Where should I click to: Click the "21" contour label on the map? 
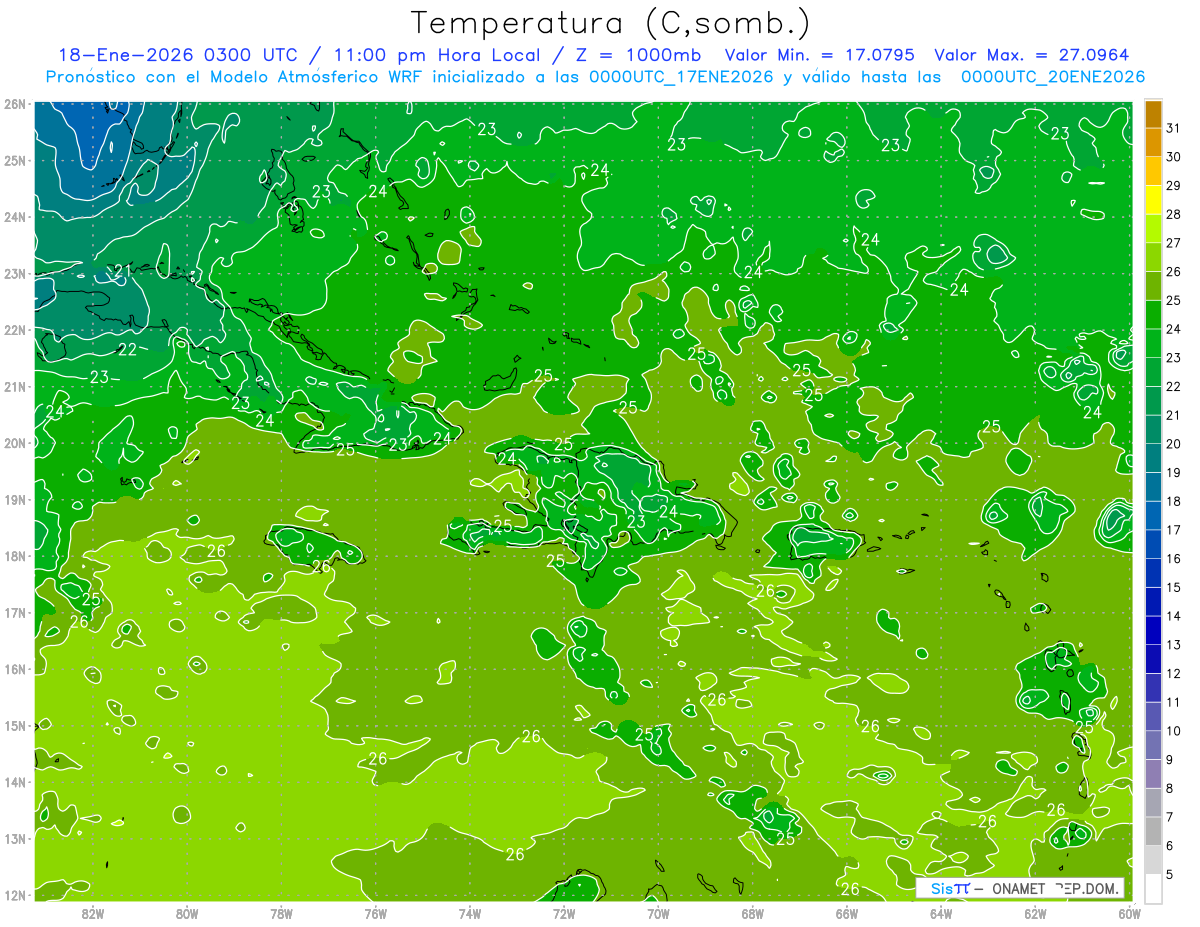[x=123, y=271]
